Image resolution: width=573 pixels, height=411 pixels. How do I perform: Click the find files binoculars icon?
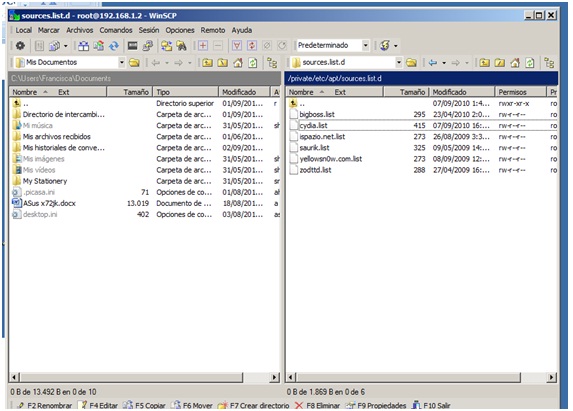[182, 46]
